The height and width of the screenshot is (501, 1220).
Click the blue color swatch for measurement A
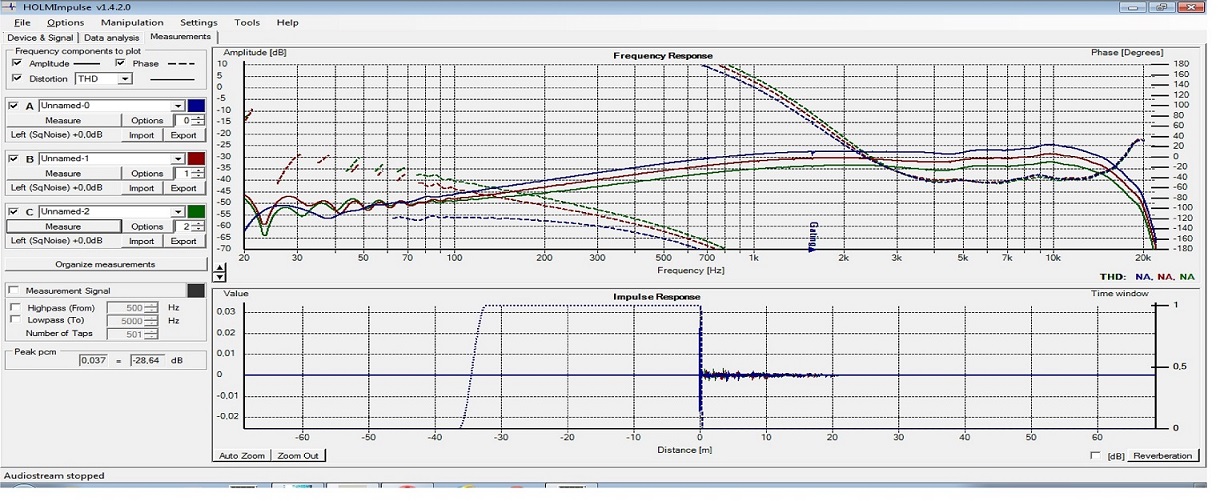(197, 105)
